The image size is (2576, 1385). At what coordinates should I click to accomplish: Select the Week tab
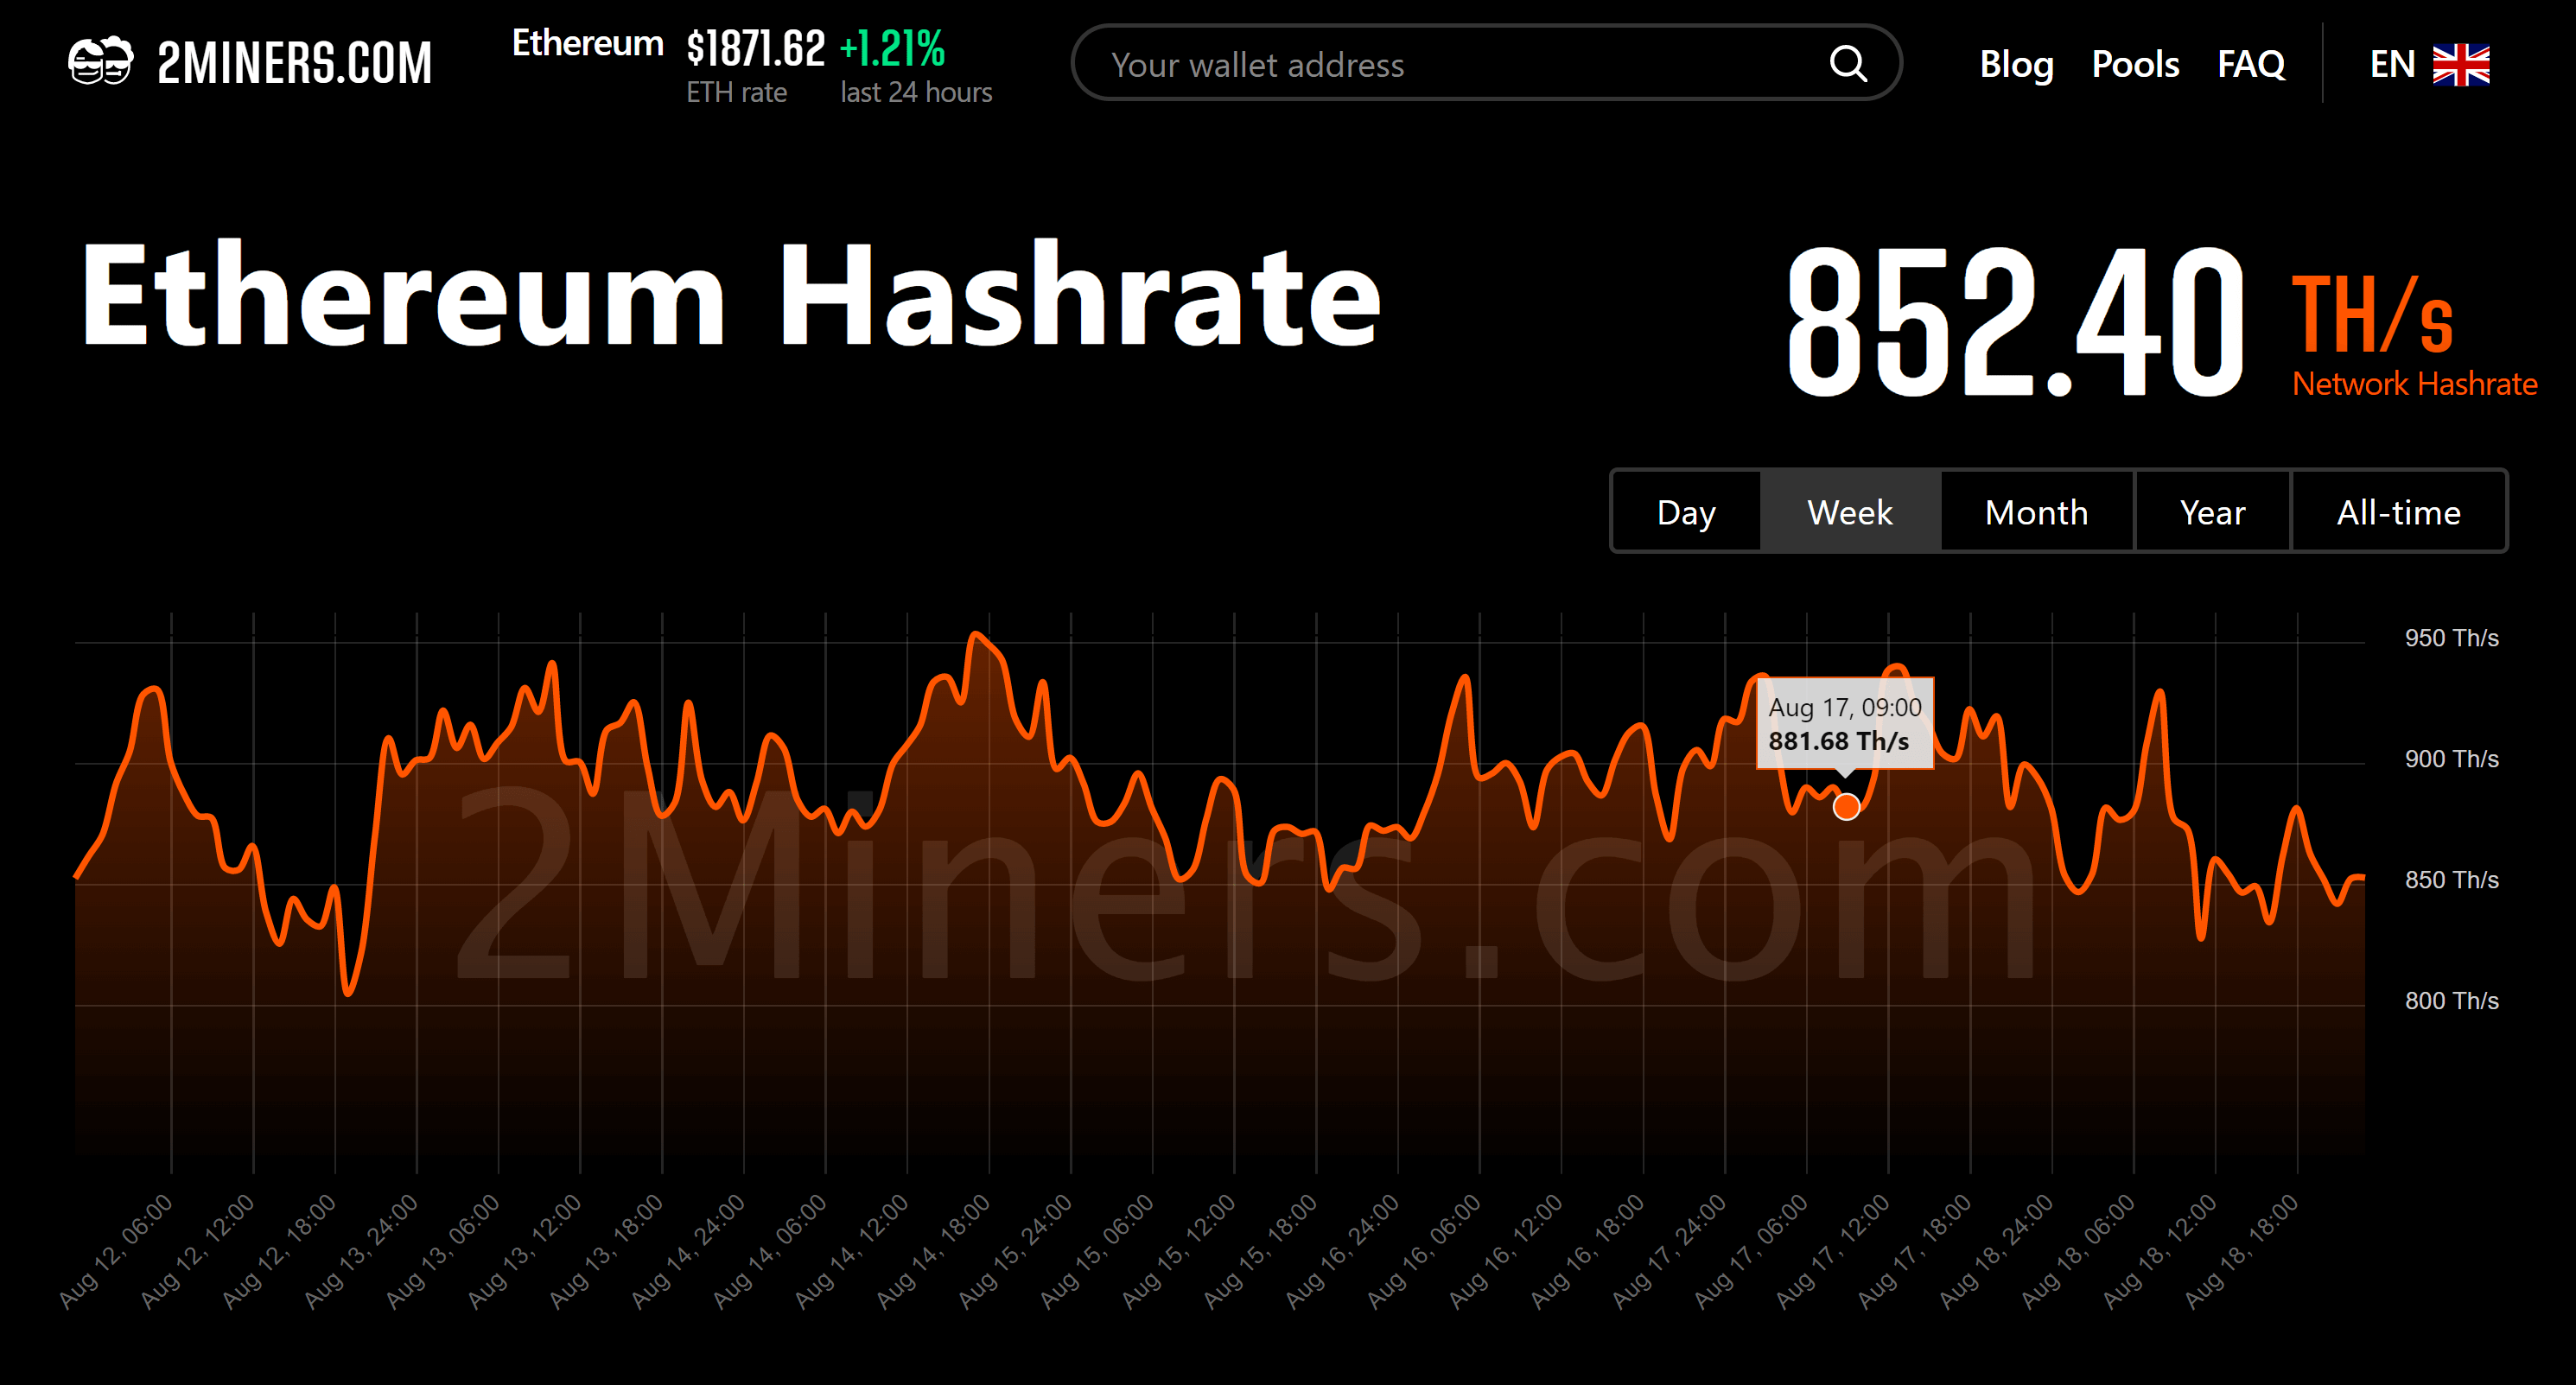[x=1850, y=512]
